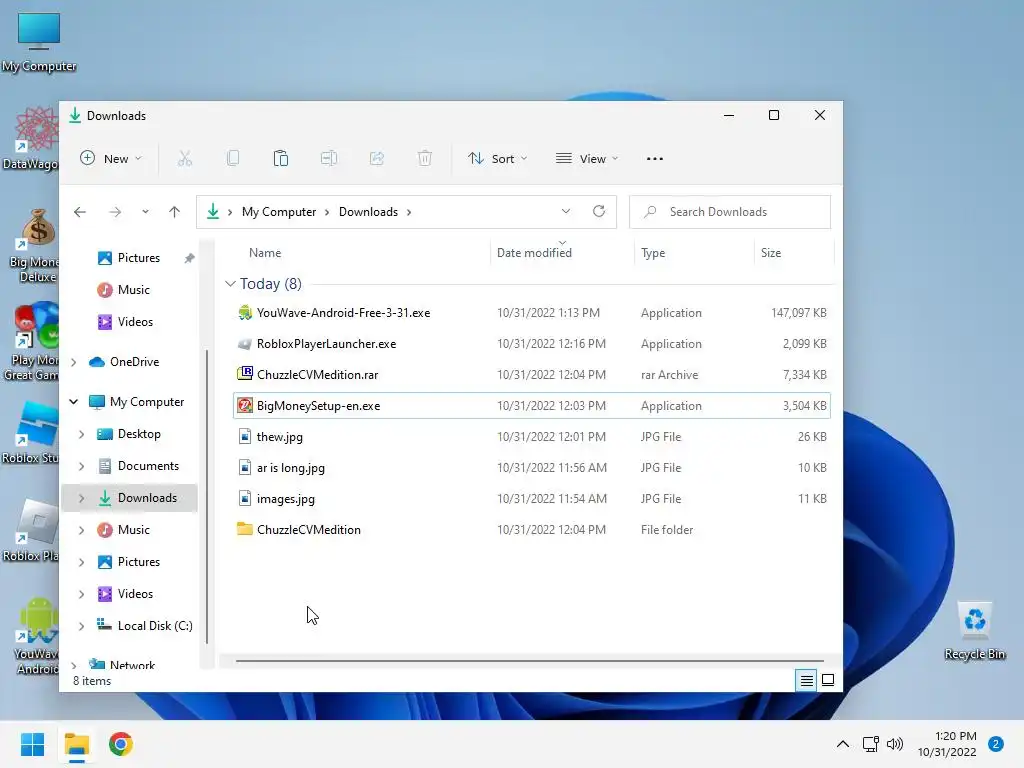This screenshot has height=768, width=1024.
Task: Select thew.jpg file
Action: [531, 437]
